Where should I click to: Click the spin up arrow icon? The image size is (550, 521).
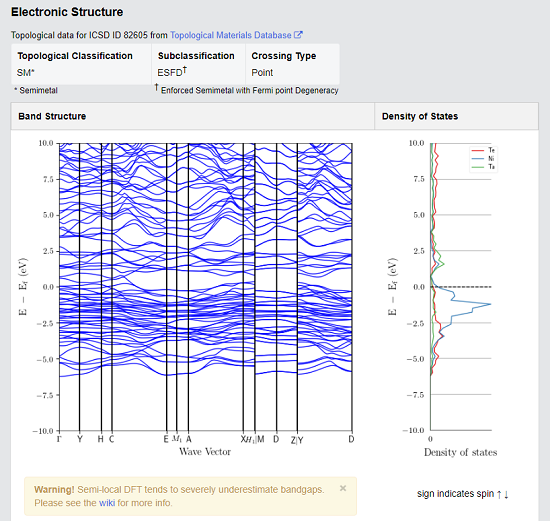[499, 494]
